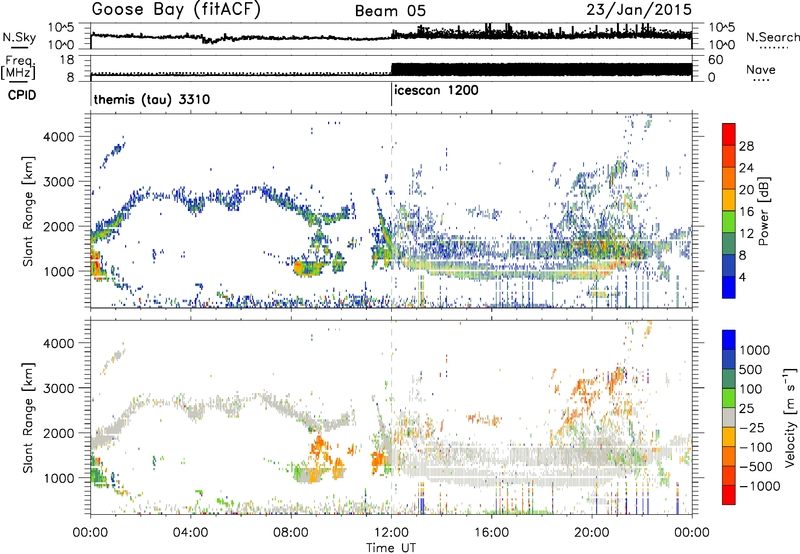Click the '60' tick right of the frequency panel

[716, 60]
